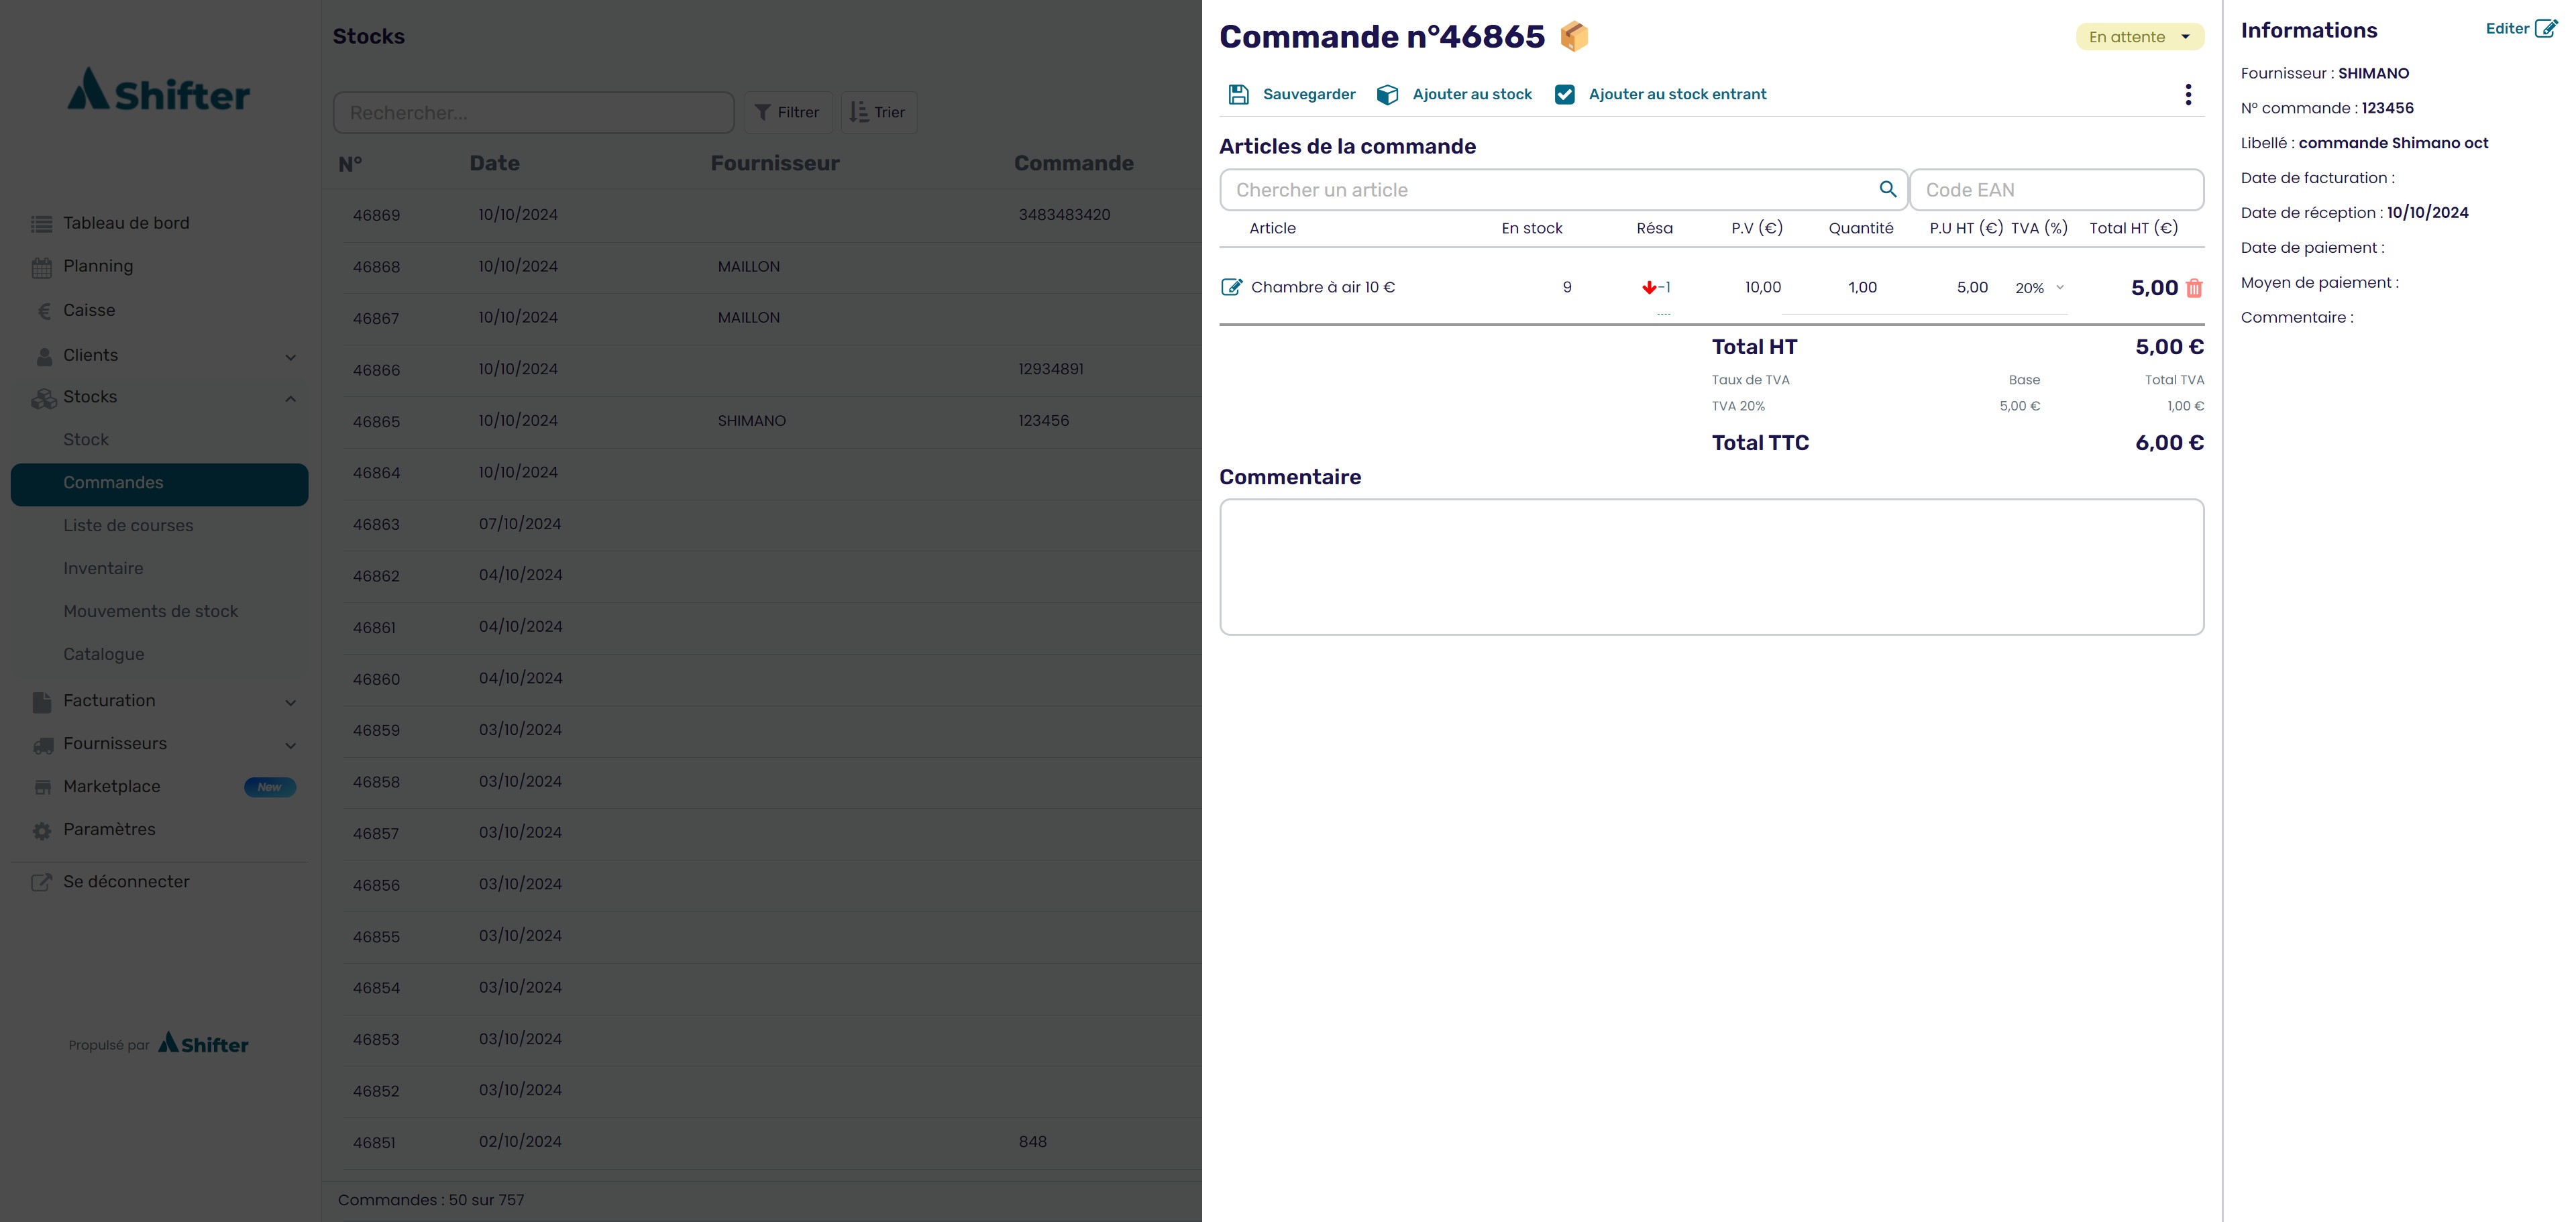Collapse the Stocks sidebar section
Screen dimensions: 2576x1222
(x=290, y=398)
